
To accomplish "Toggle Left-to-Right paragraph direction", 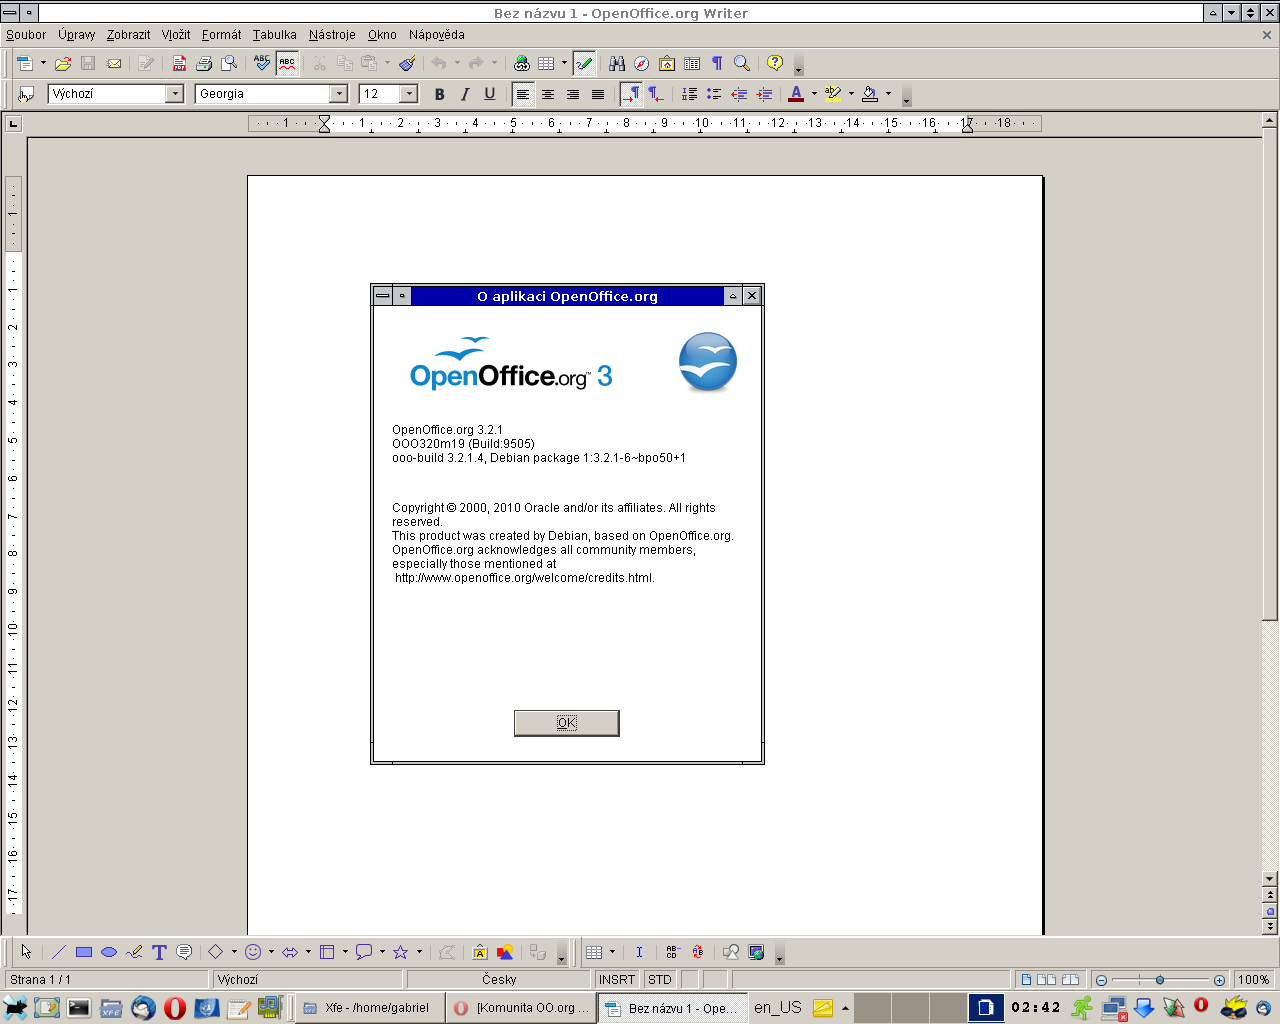I will (x=631, y=94).
